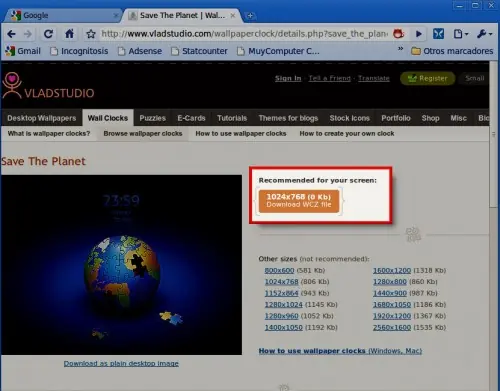This screenshot has width=500, height=391.
Task: Click Download as plain desktop image
Action: (x=121, y=363)
